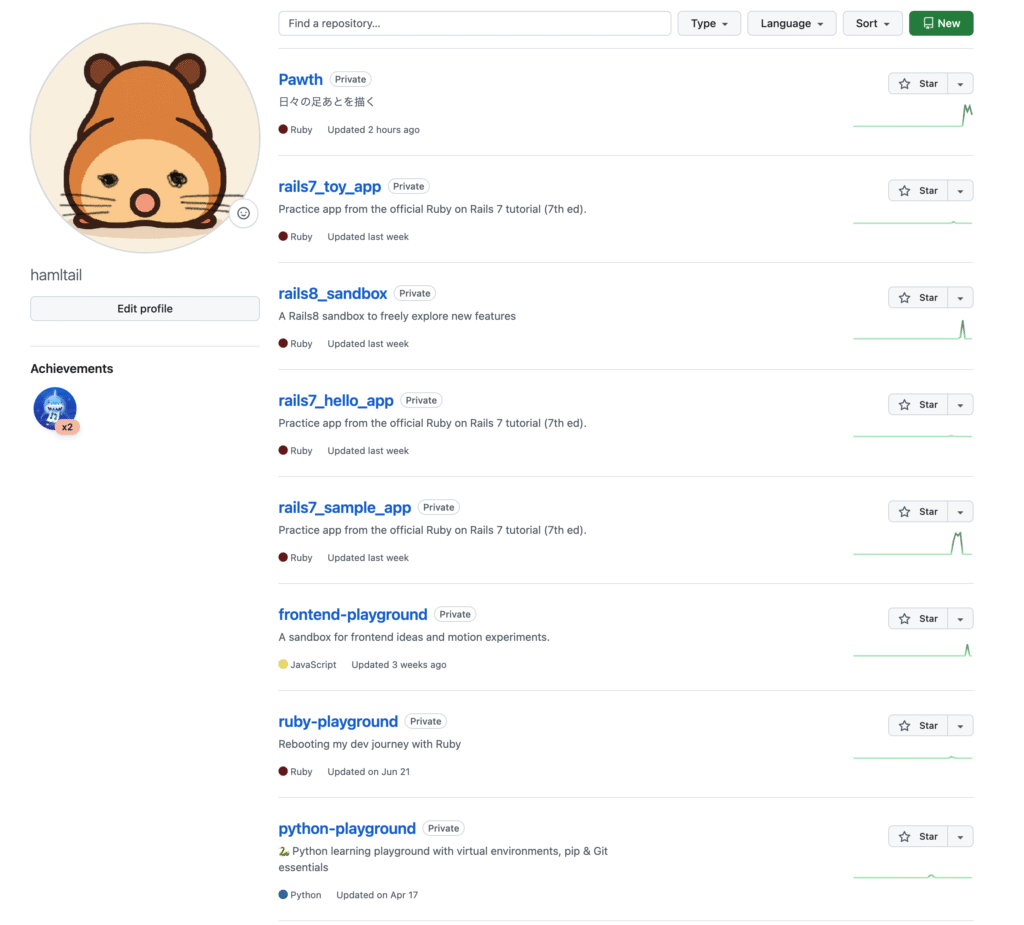Star the frontend-playground repository
Screen dimensions: 1024x925
pos(918,619)
